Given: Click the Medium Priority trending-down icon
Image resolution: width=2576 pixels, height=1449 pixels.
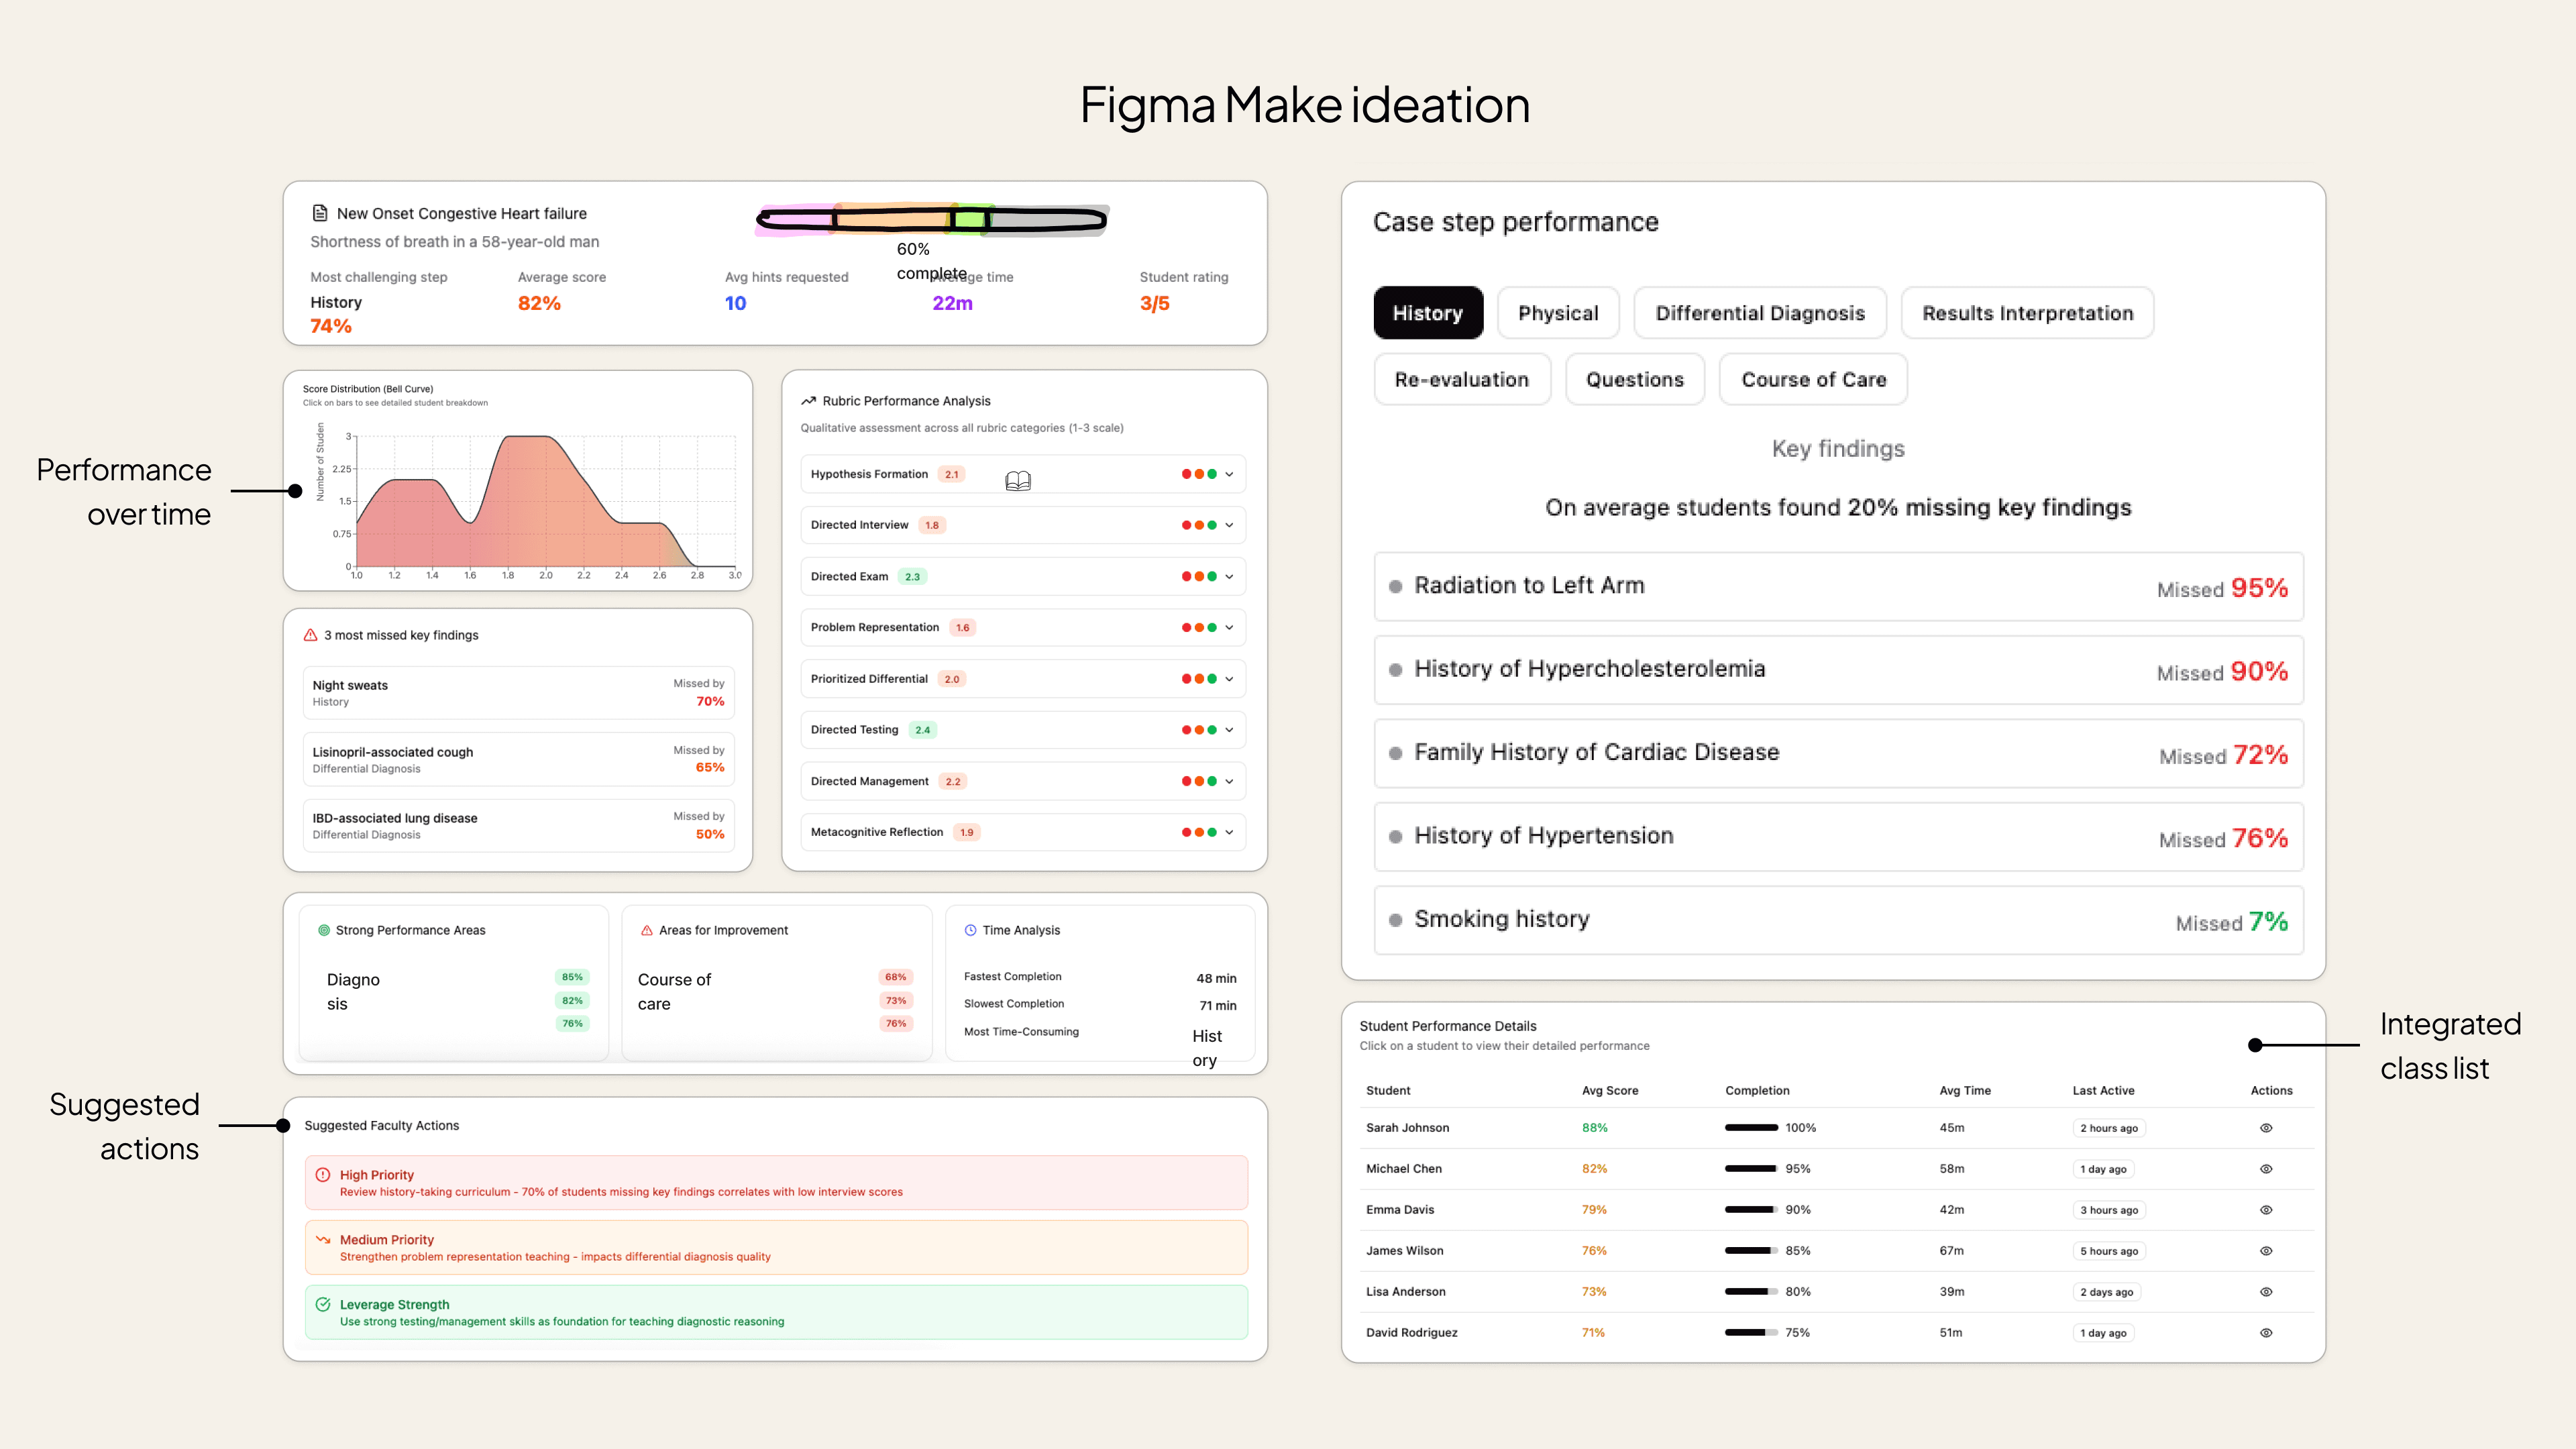Looking at the screenshot, I should tap(323, 1239).
